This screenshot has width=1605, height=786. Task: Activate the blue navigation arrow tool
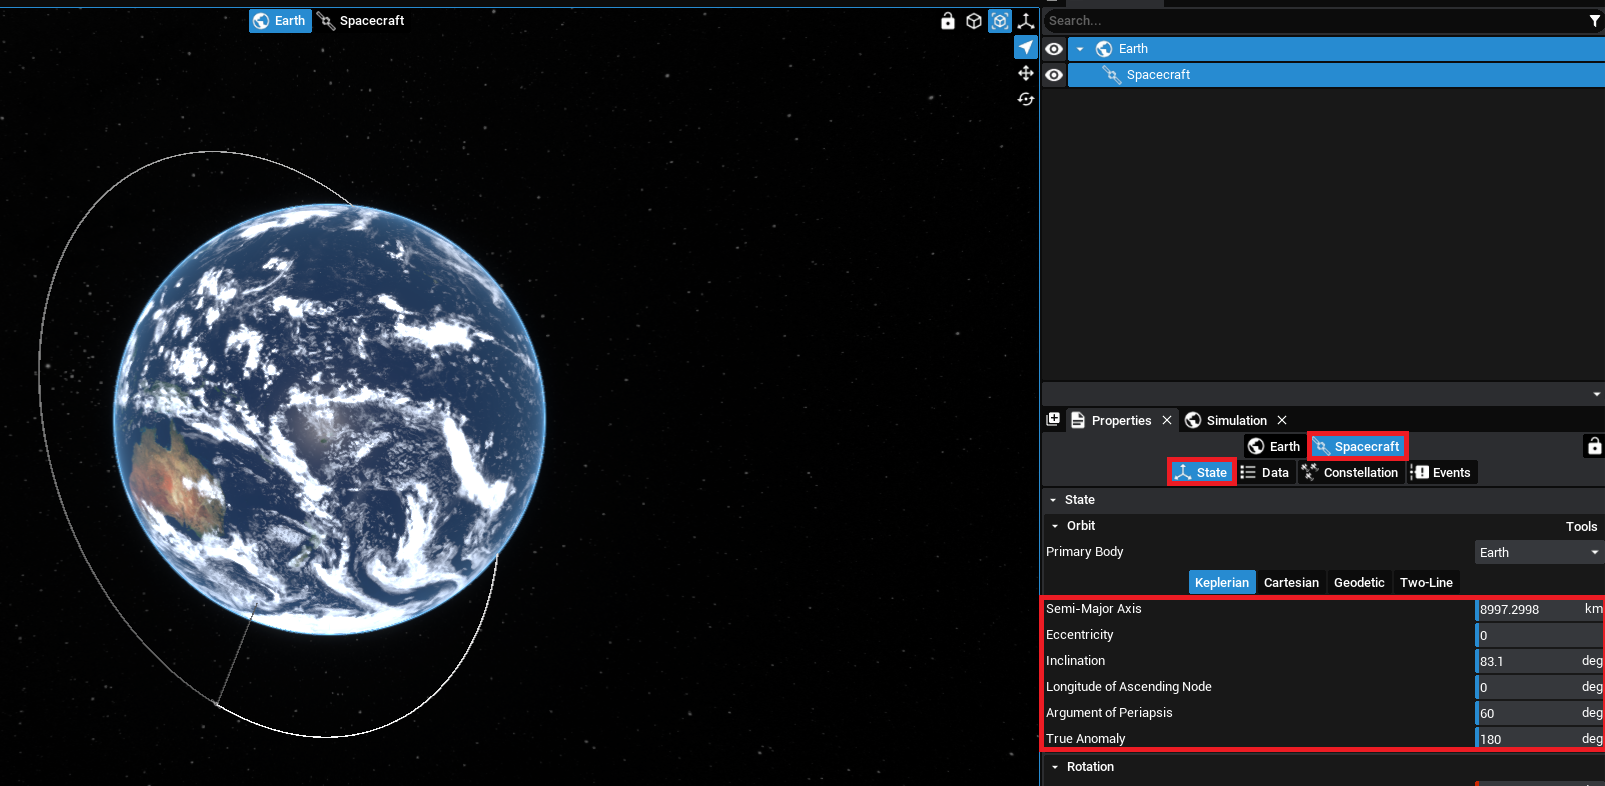[1026, 47]
